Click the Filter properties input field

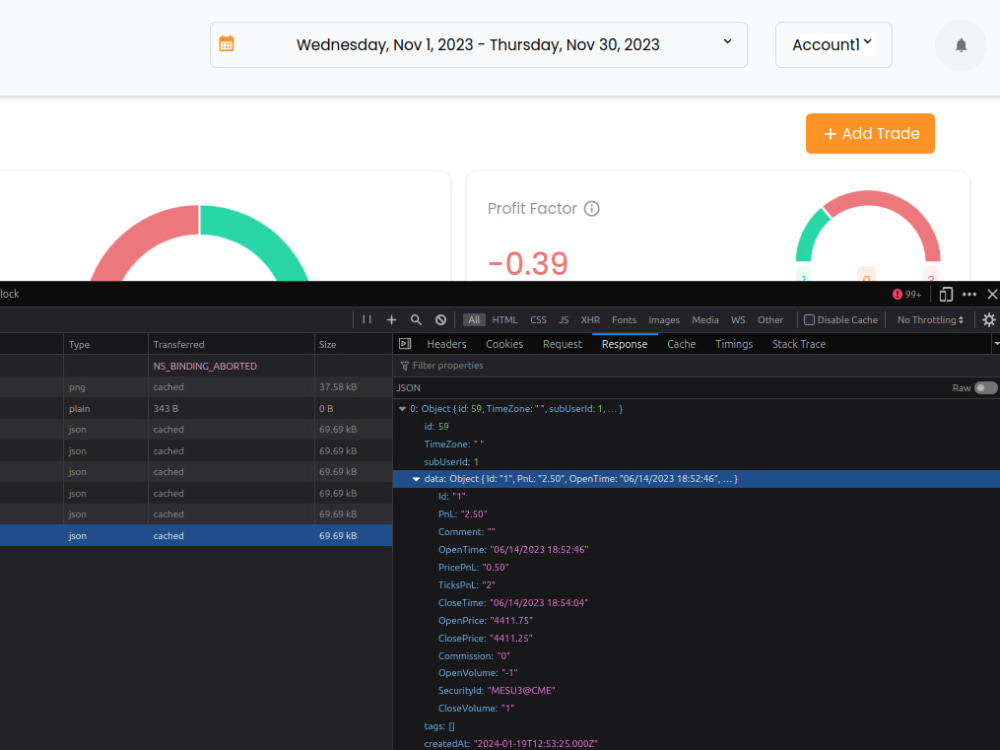coord(695,365)
